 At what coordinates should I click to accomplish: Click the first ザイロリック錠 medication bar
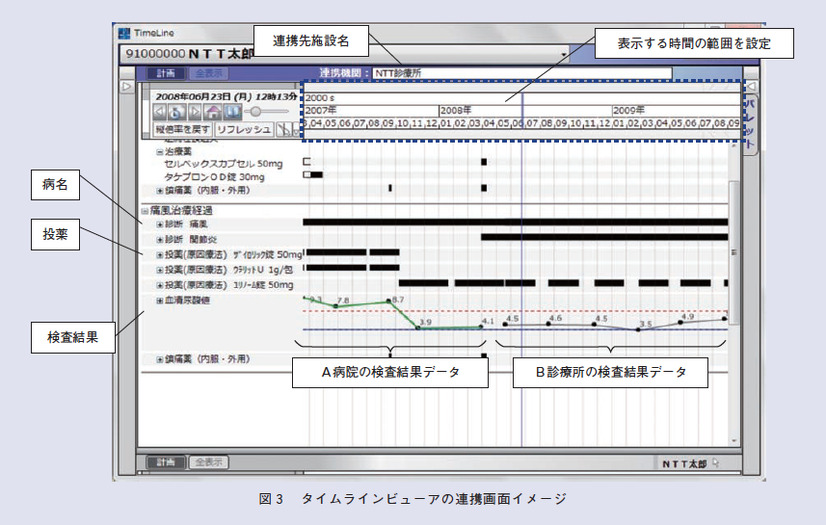(x=336, y=253)
